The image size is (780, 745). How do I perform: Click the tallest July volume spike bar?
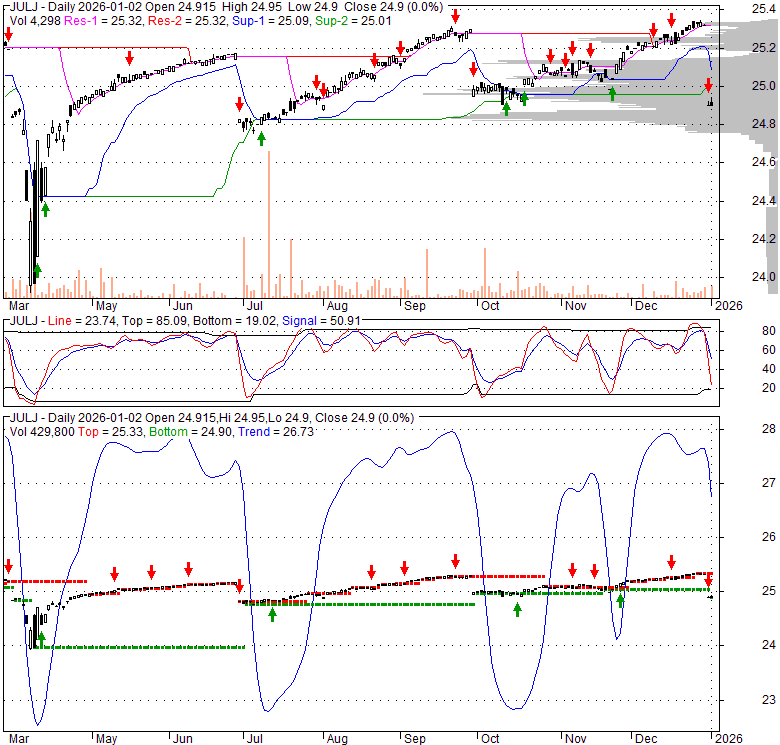(x=269, y=224)
